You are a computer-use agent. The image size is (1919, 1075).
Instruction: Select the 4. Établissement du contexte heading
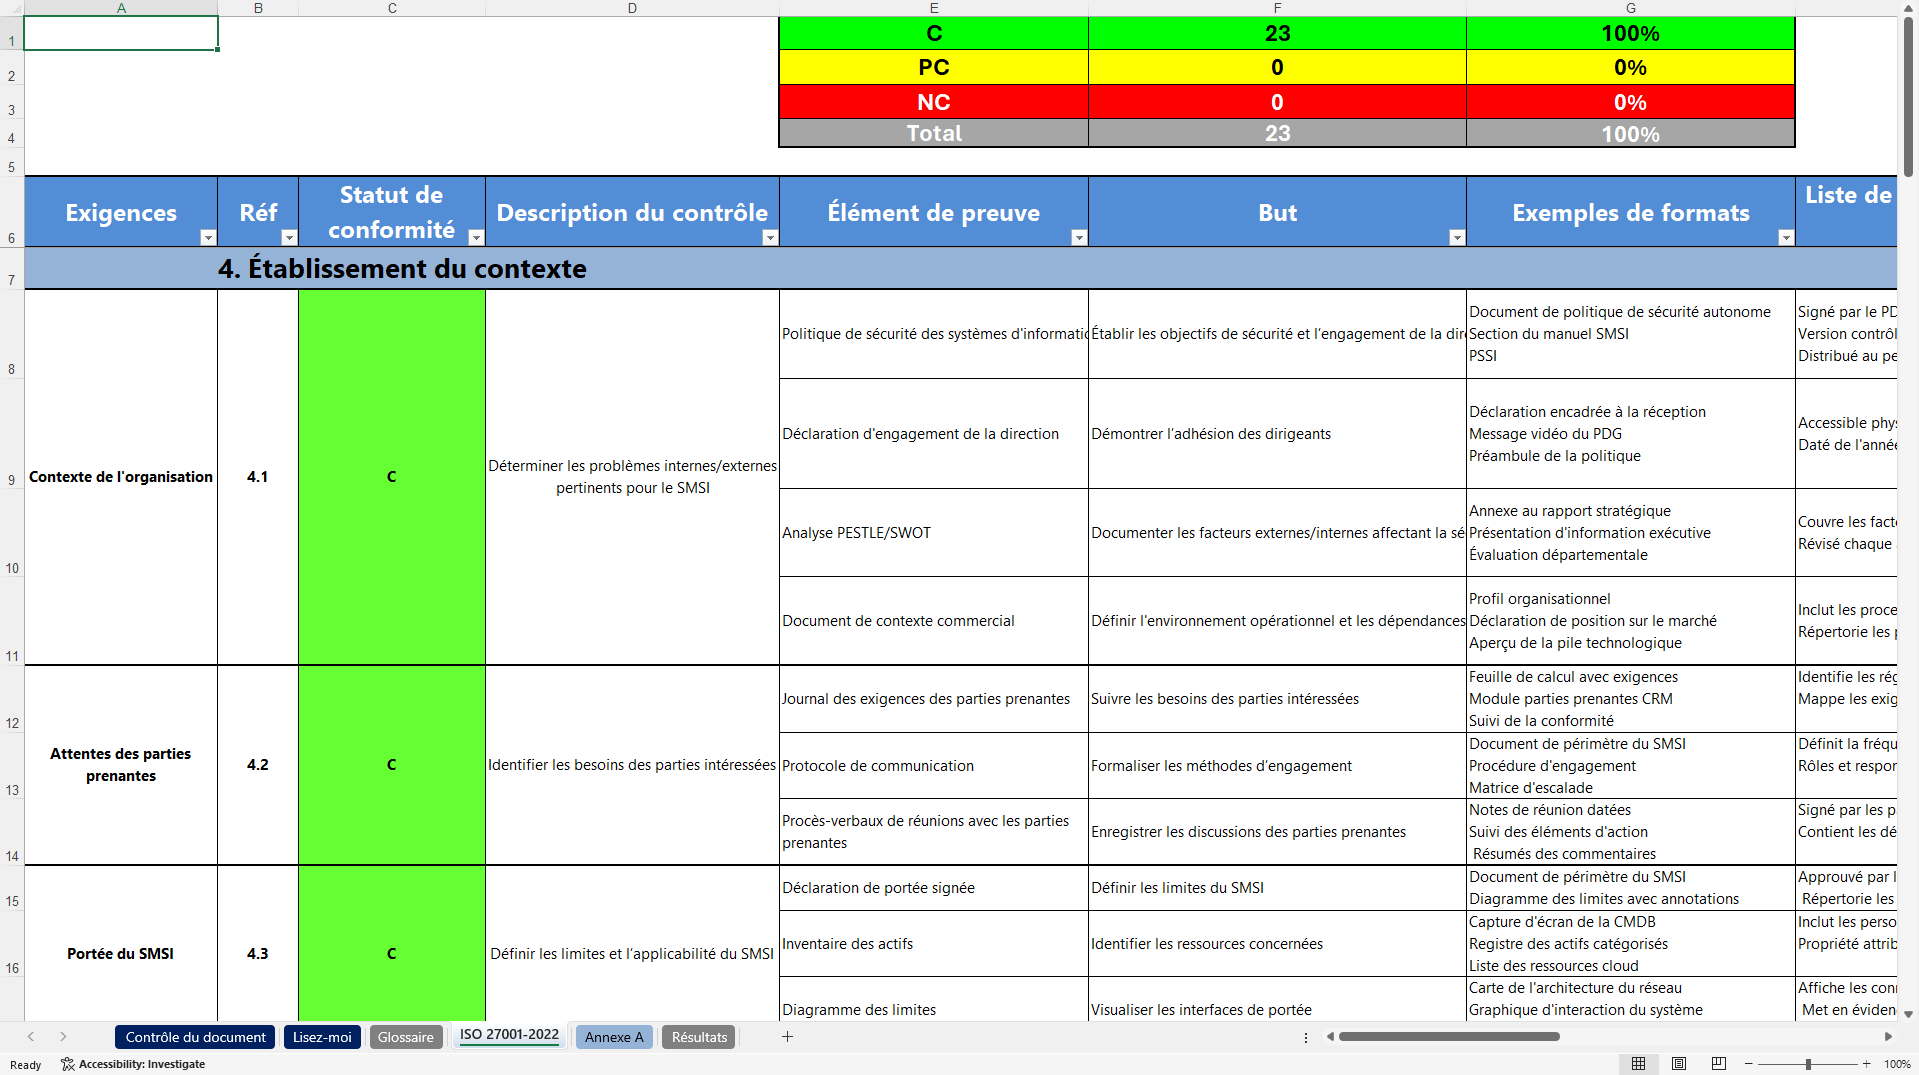click(x=402, y=269)
